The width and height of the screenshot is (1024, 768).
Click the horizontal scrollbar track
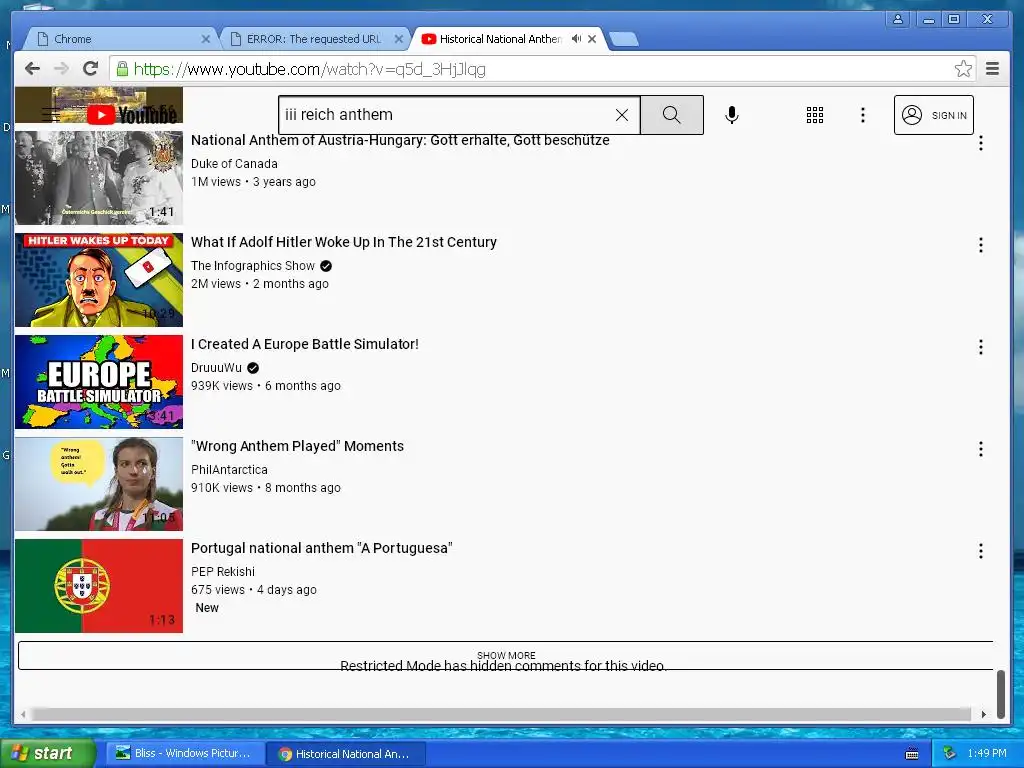(x=502, y=714)
